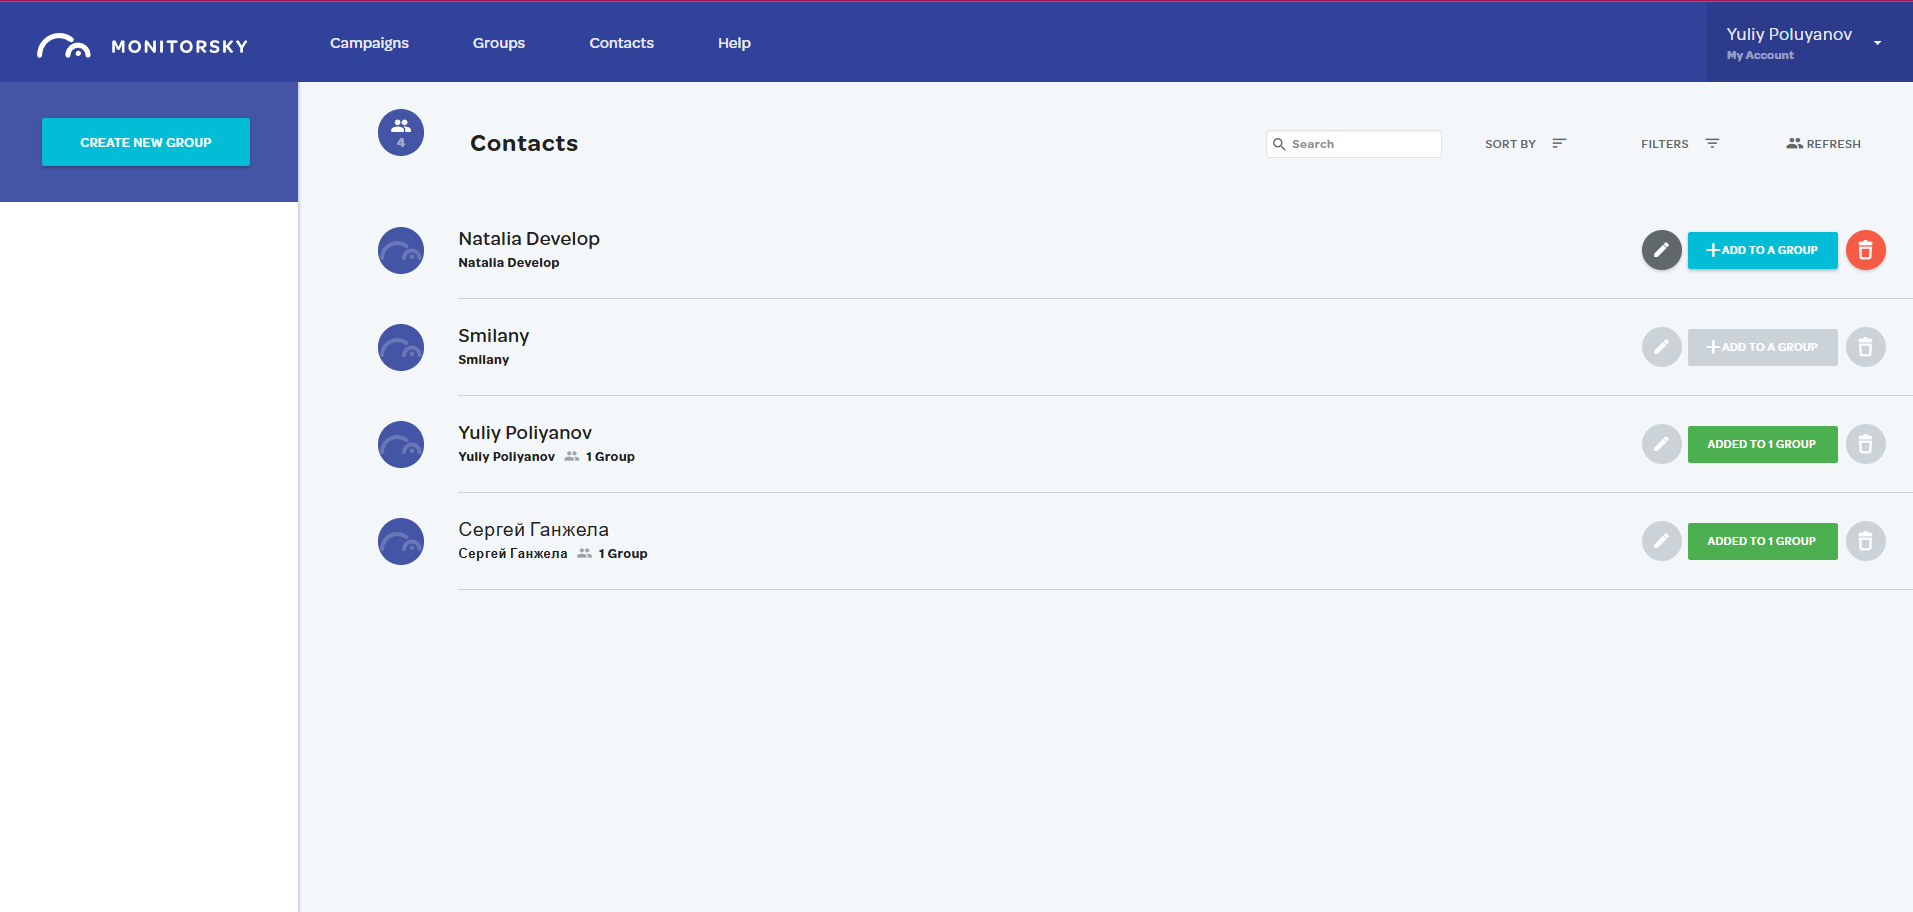Click the group icon beside Сергей Ганжела's 1 Group
This screenshot has height=912, width=1913.
click(x=584, y=553)
